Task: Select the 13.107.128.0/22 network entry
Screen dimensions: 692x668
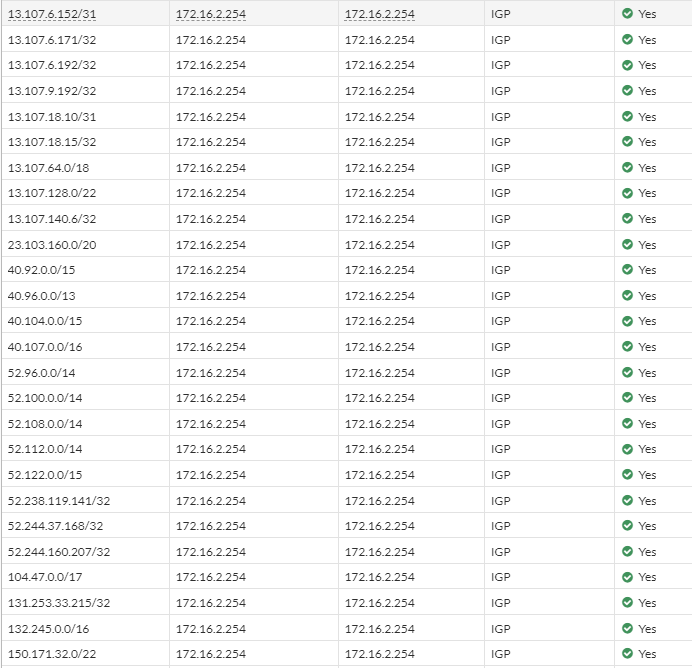Action: (x=52, y=193)
